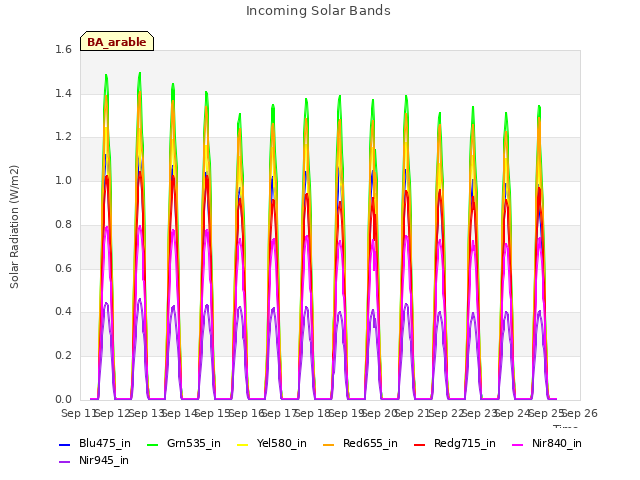This screenshot has width=640, height=480.
Task: Click the 0.0 y-axis tick label
Action: (x=63, y=399)
